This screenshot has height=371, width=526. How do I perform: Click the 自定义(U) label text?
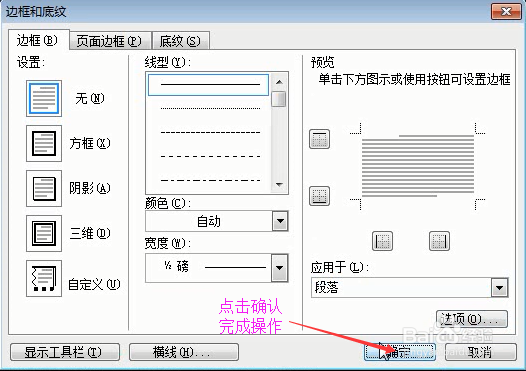94,284
